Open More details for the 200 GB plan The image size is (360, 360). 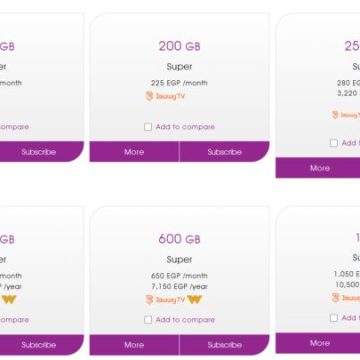[x=134, y=152]
